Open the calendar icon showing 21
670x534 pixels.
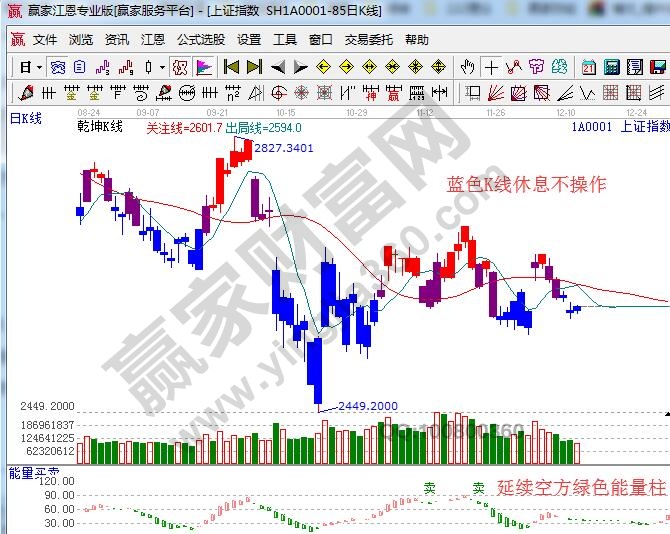click(588, 67)
